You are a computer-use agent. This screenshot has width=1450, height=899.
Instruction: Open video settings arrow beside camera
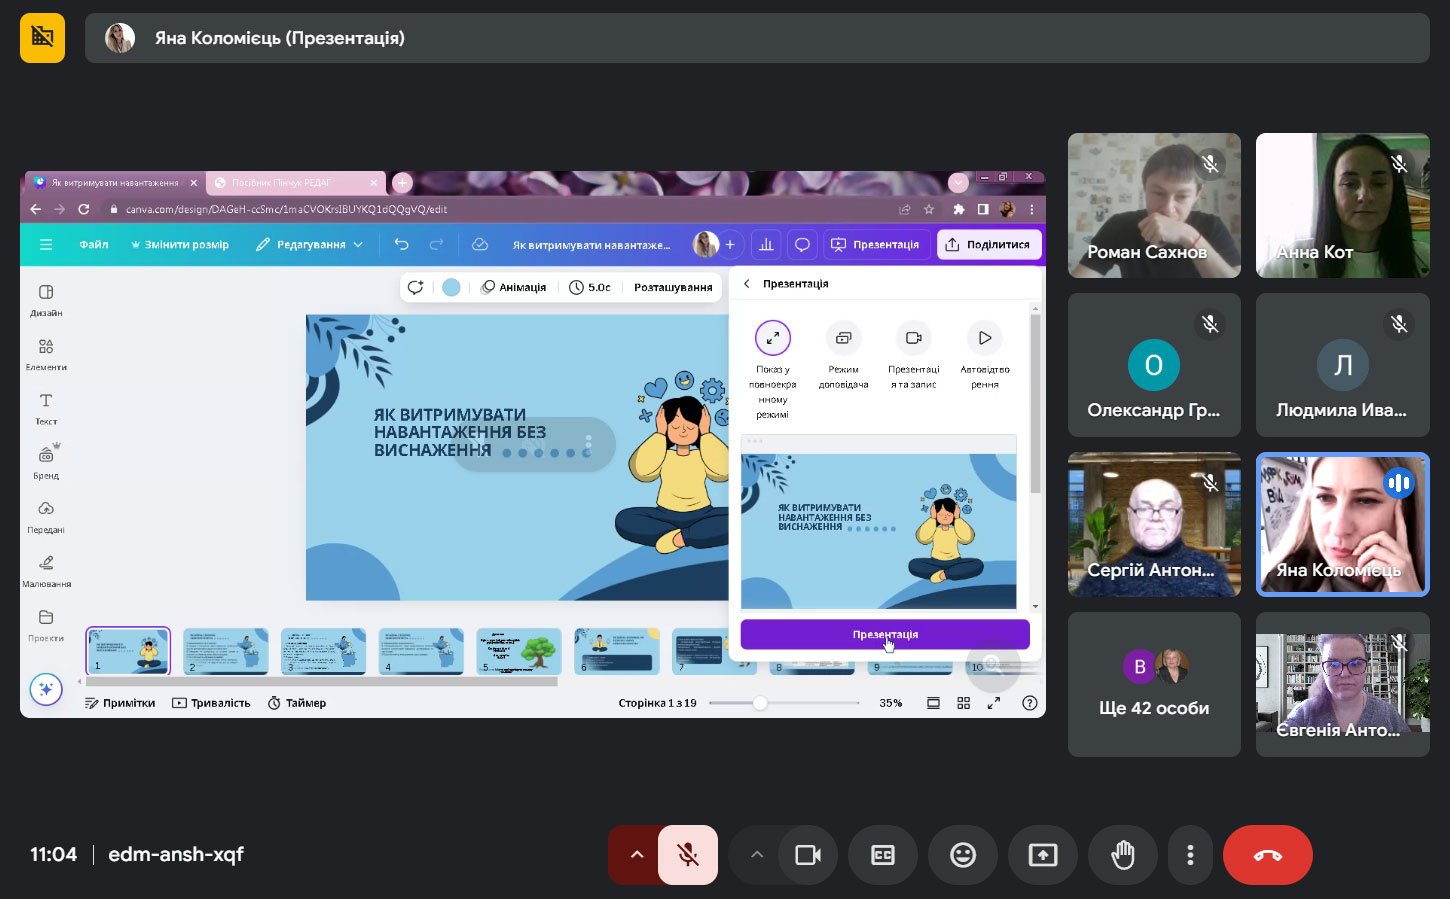coord(757,855)
